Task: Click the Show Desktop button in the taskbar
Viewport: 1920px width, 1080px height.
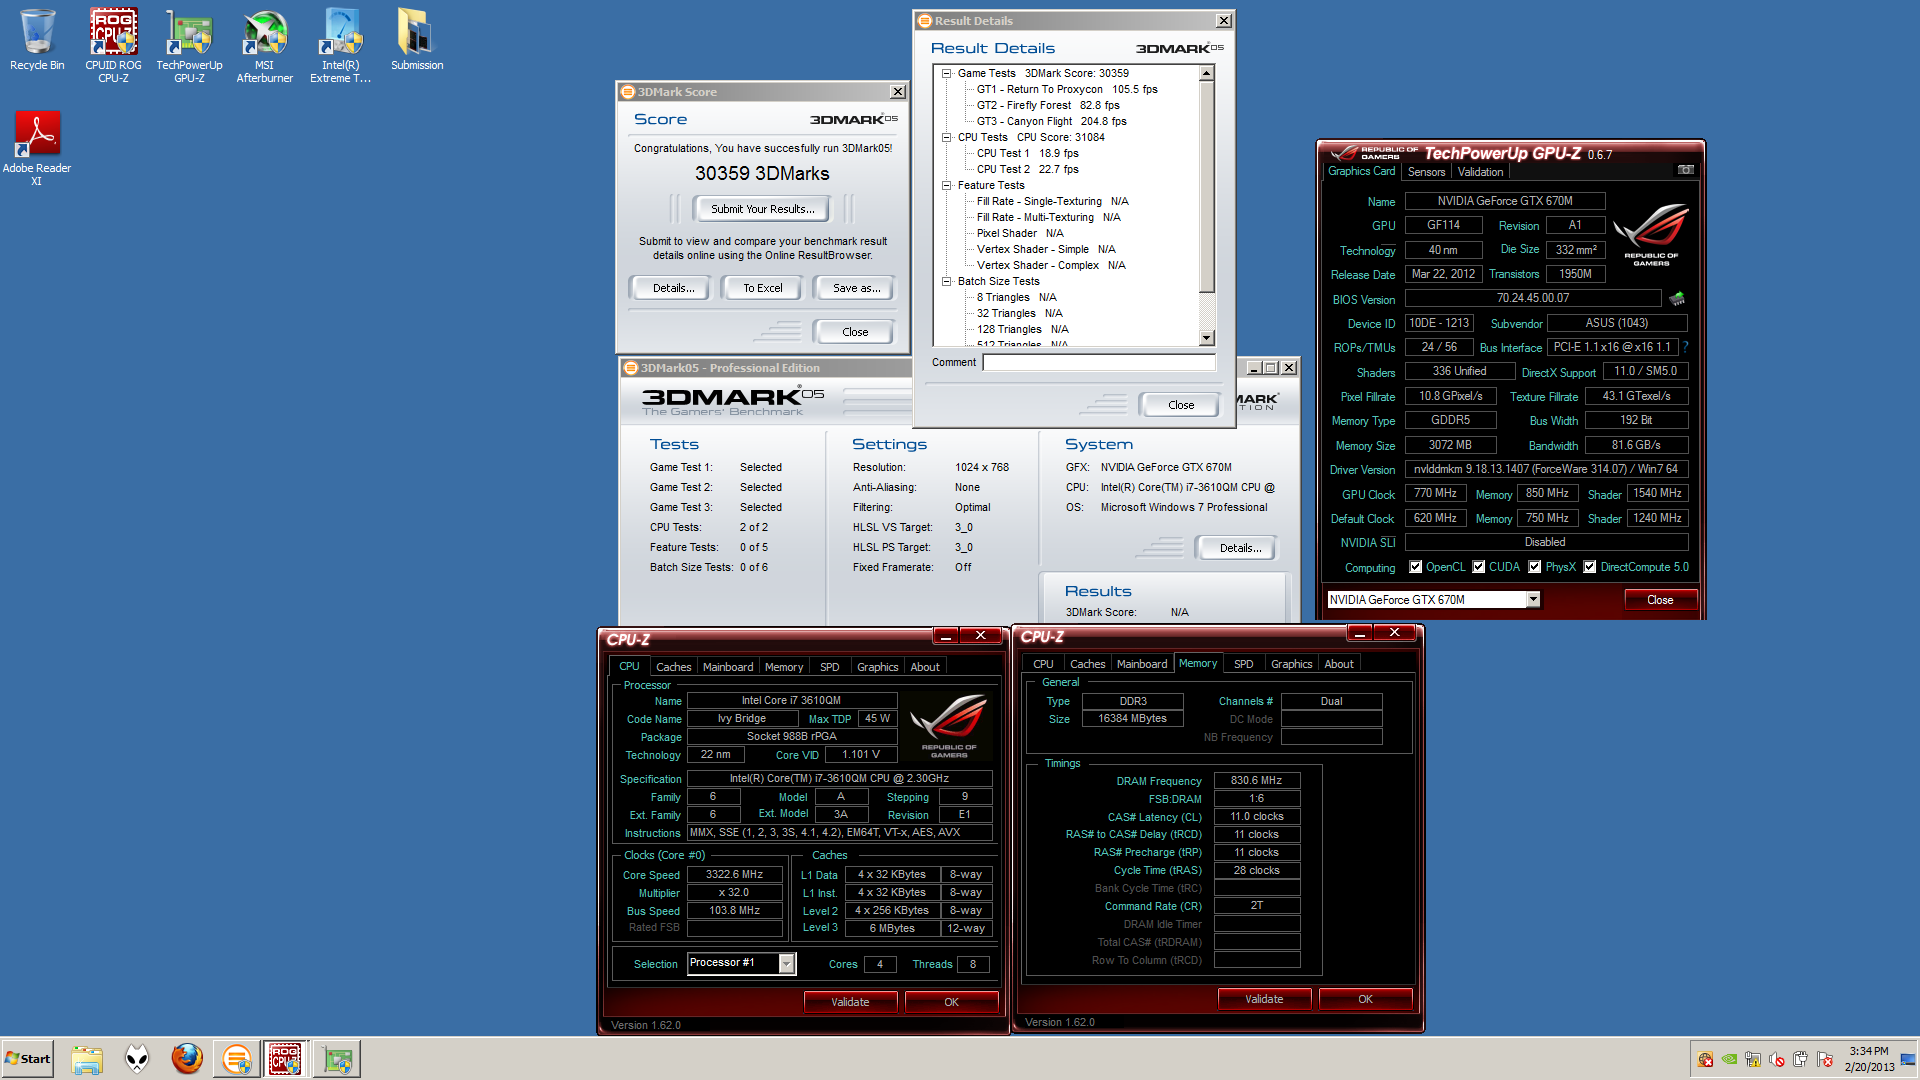Action: [1908, 1059]
